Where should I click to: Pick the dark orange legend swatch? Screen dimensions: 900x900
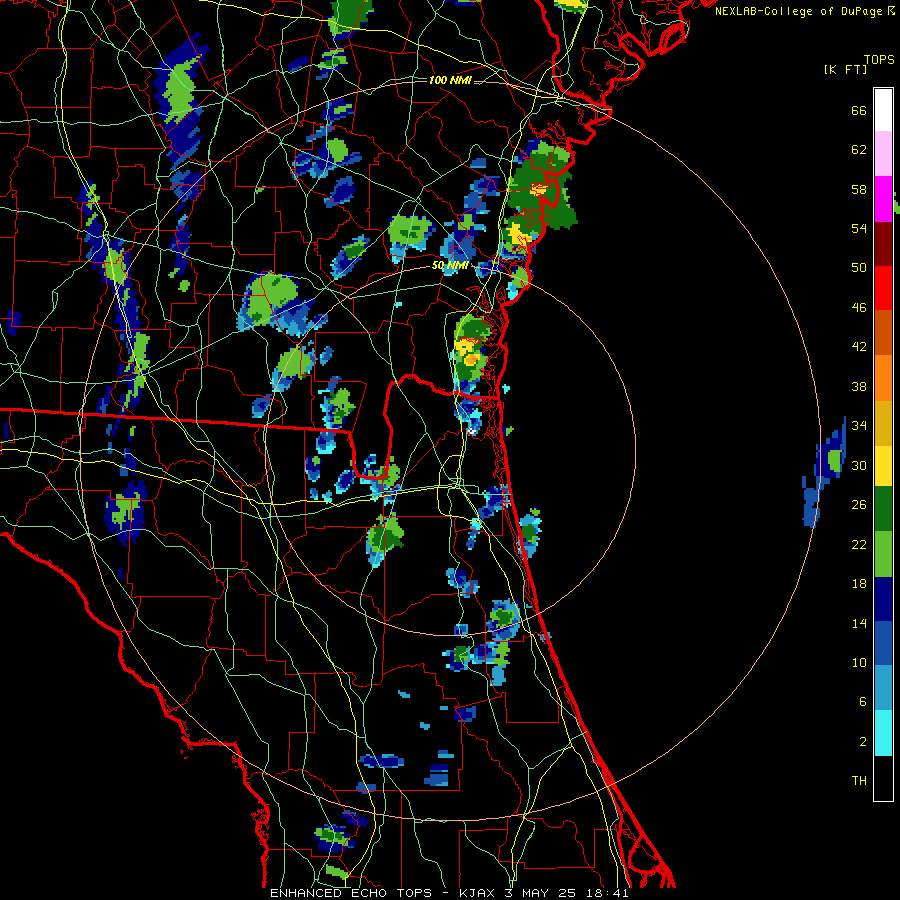(883, 332)
